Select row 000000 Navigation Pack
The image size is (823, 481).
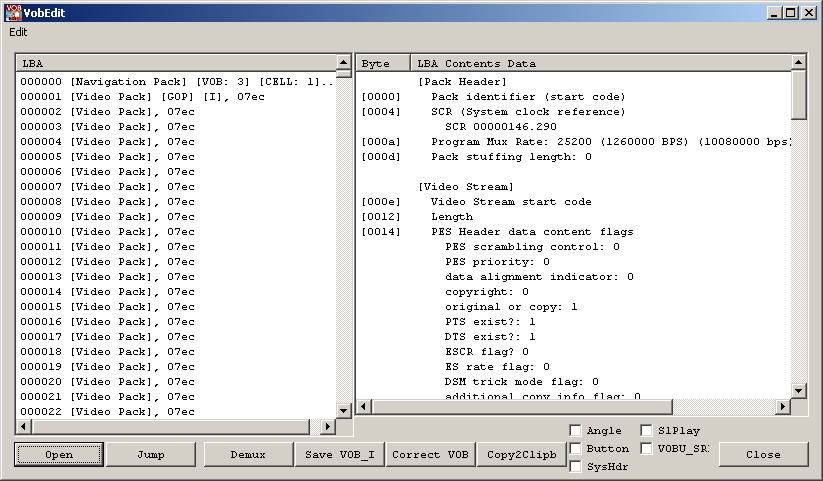[176, 82]
